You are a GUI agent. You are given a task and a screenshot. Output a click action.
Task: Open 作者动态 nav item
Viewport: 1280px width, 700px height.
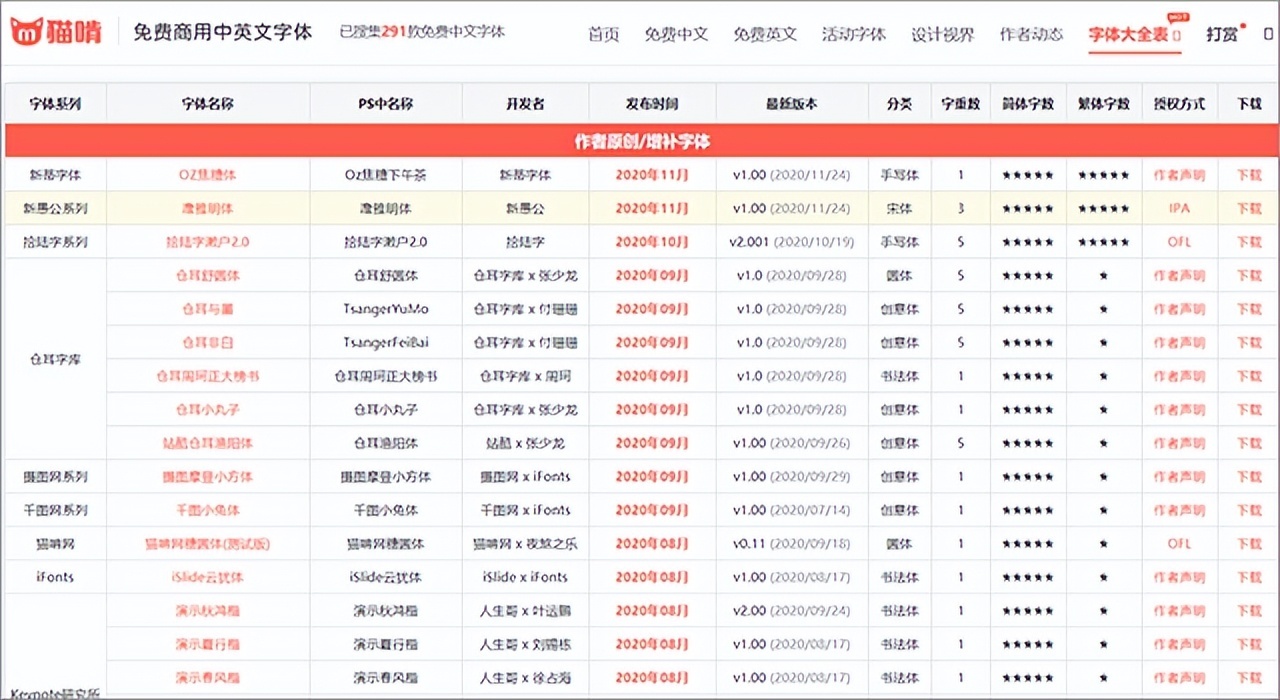[x=1031, y=34]
